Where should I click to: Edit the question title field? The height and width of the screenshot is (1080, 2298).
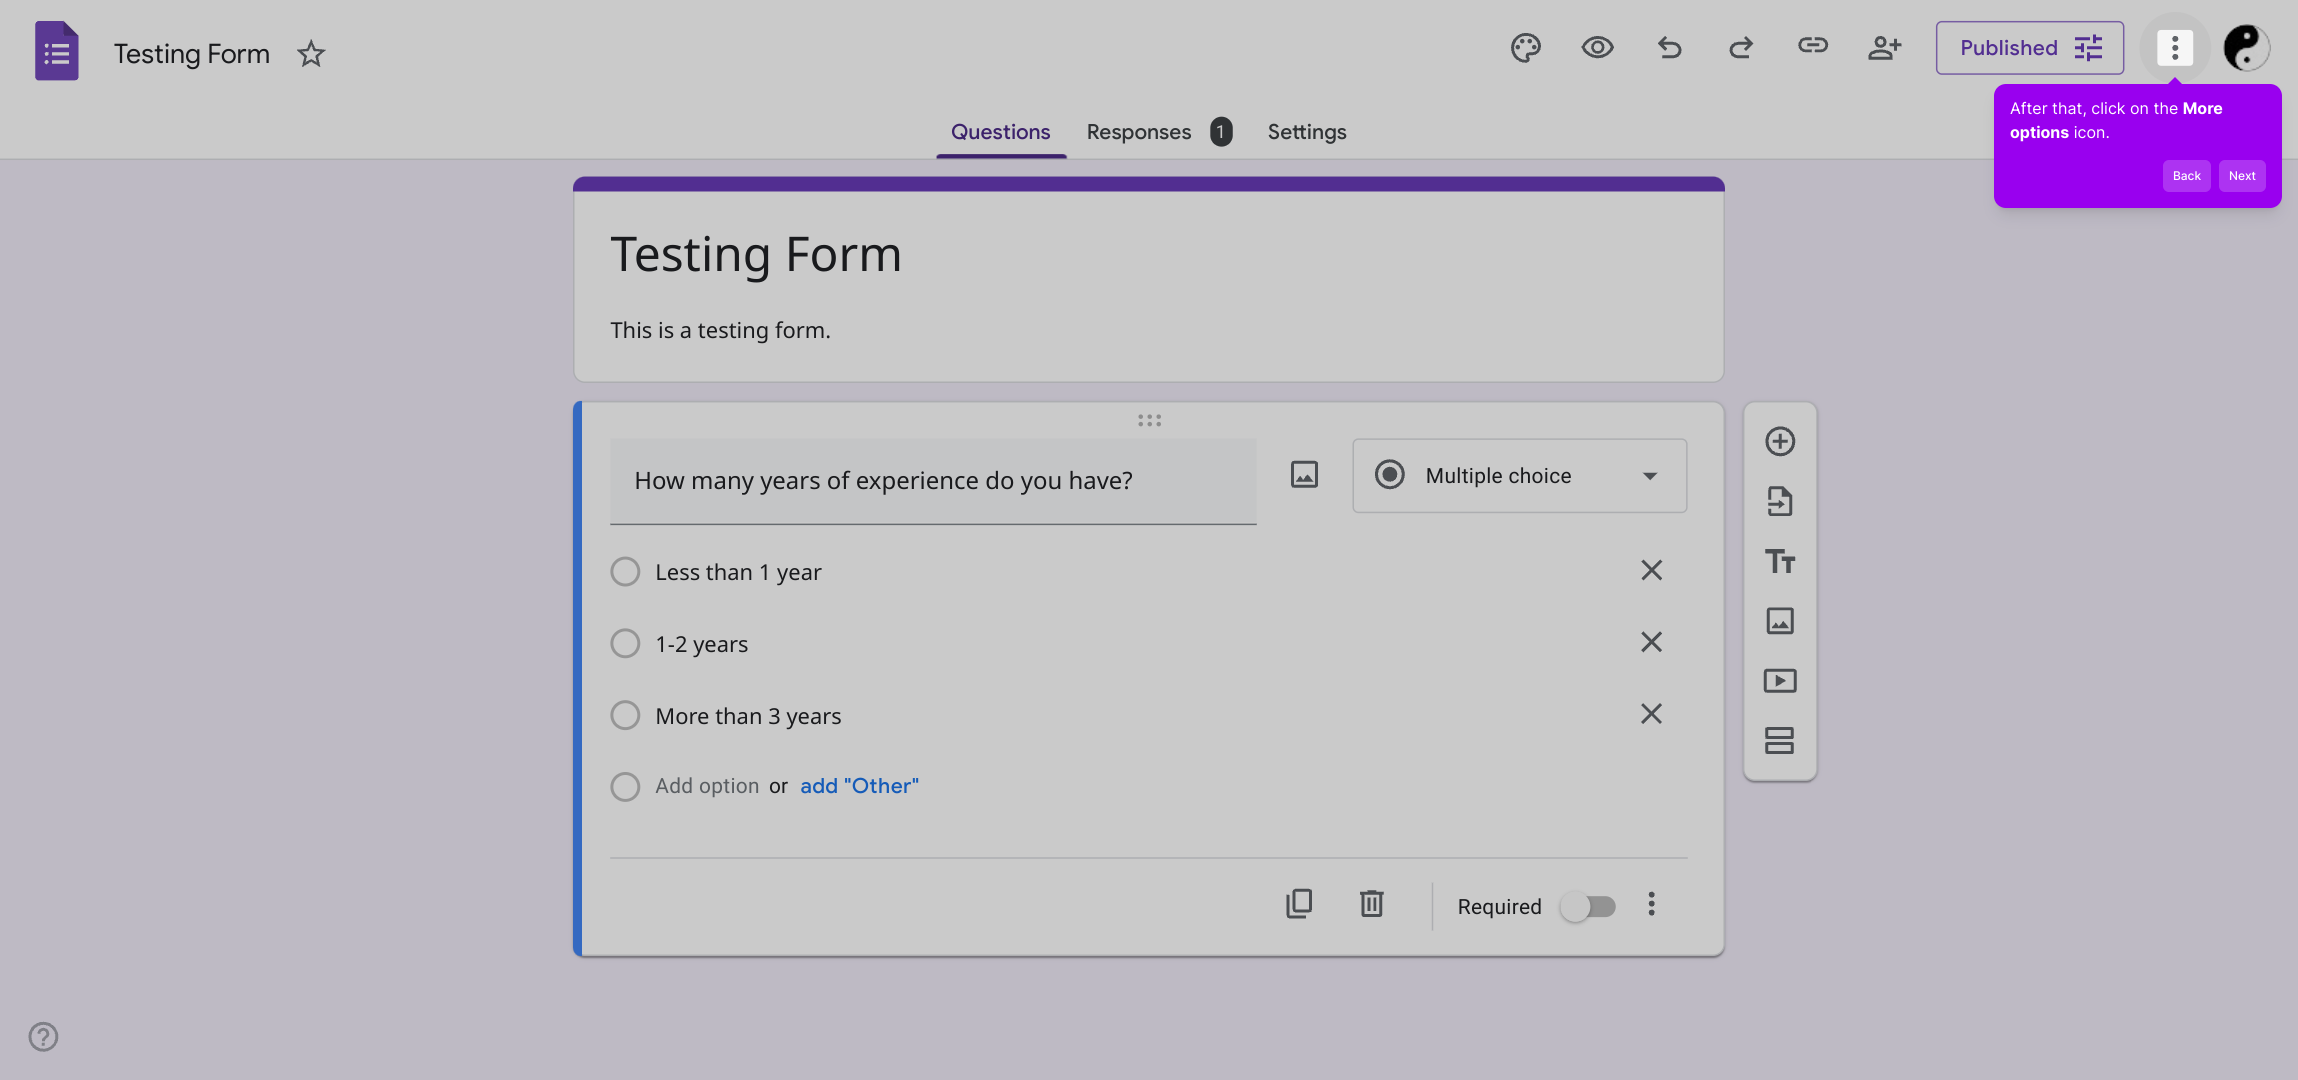coord(933,481)
